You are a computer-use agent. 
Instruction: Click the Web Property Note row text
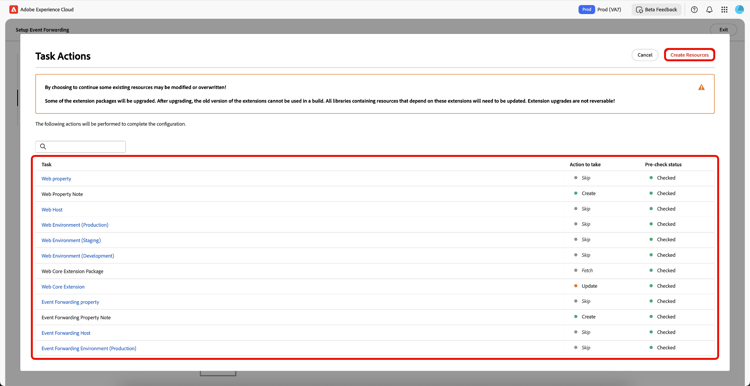62,194
